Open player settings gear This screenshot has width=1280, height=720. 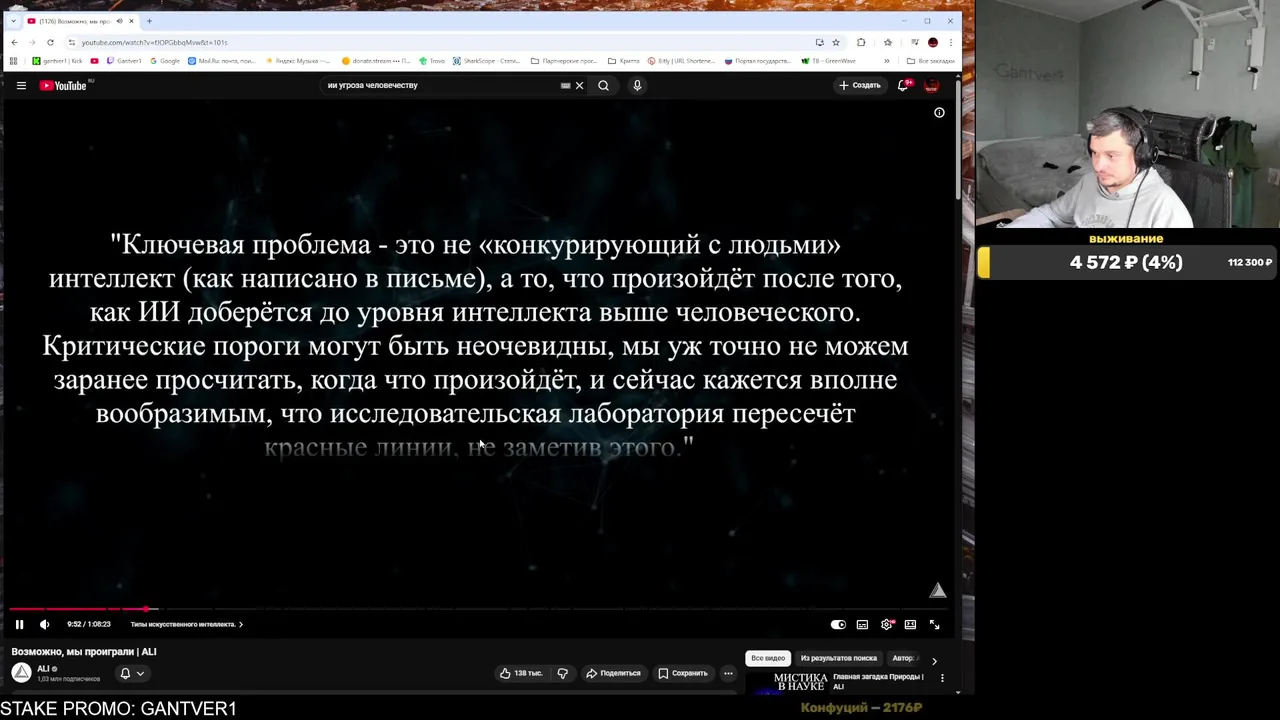886,624
